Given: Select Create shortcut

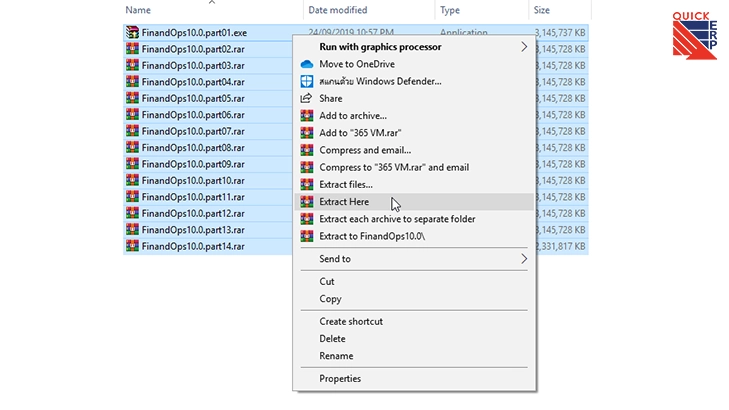Looking at the screenshot, I should (x=414, y=321).
